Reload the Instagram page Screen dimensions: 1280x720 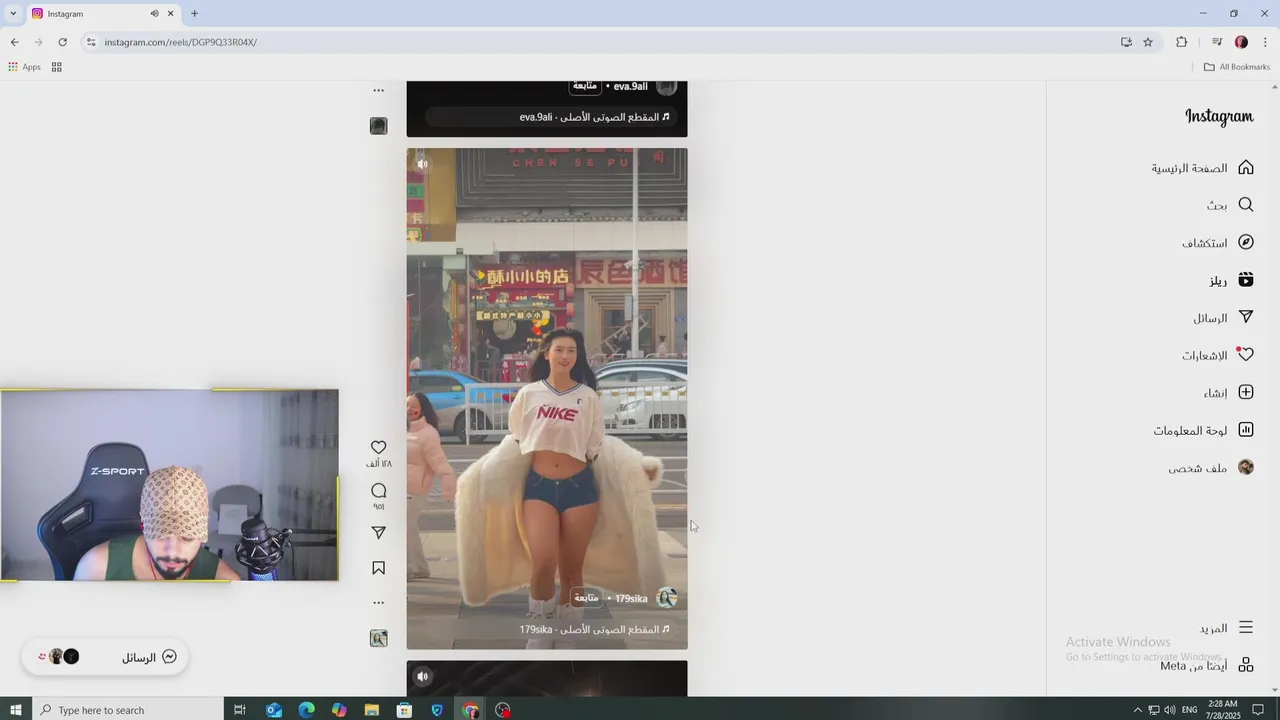click(x=62, y=42)
